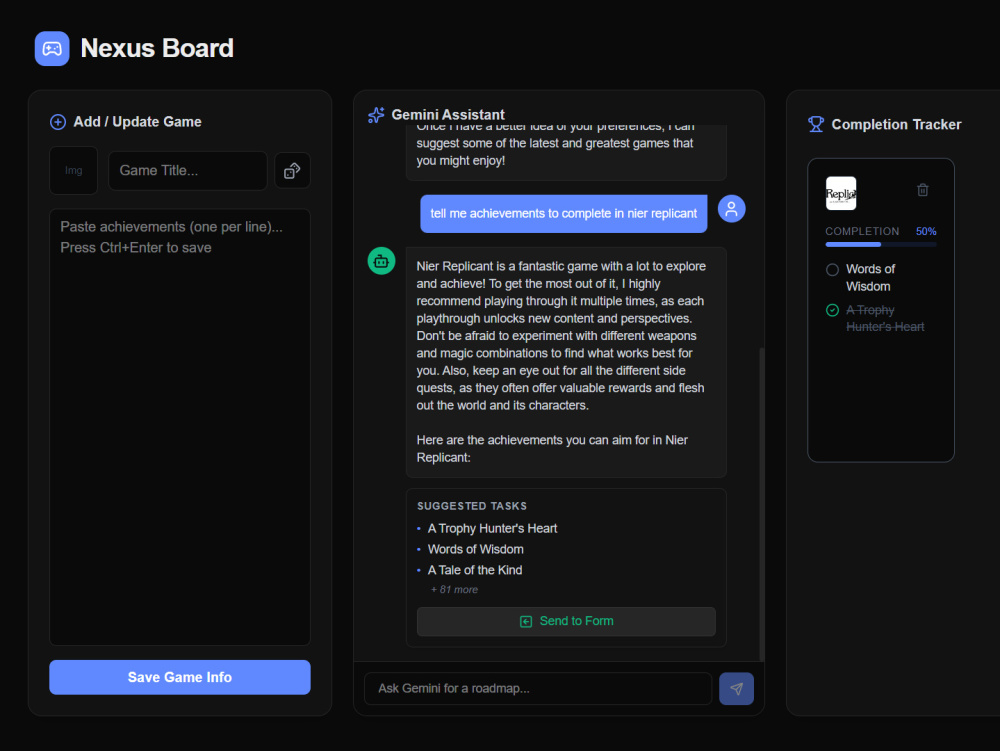
Task: Click the trophy icon beside Completion Tracker
Action: pos(816,124)
